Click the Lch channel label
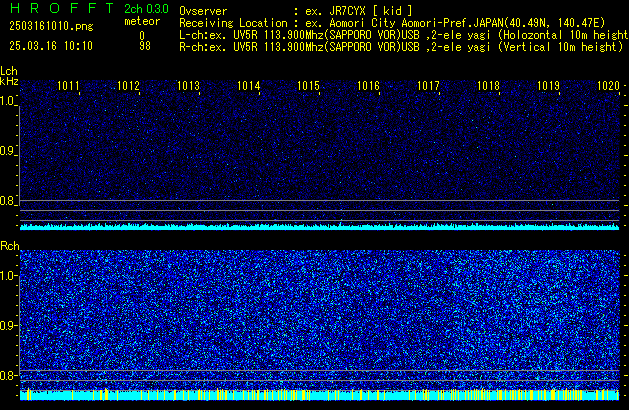The image size is (629, 410). click(9, 71)
